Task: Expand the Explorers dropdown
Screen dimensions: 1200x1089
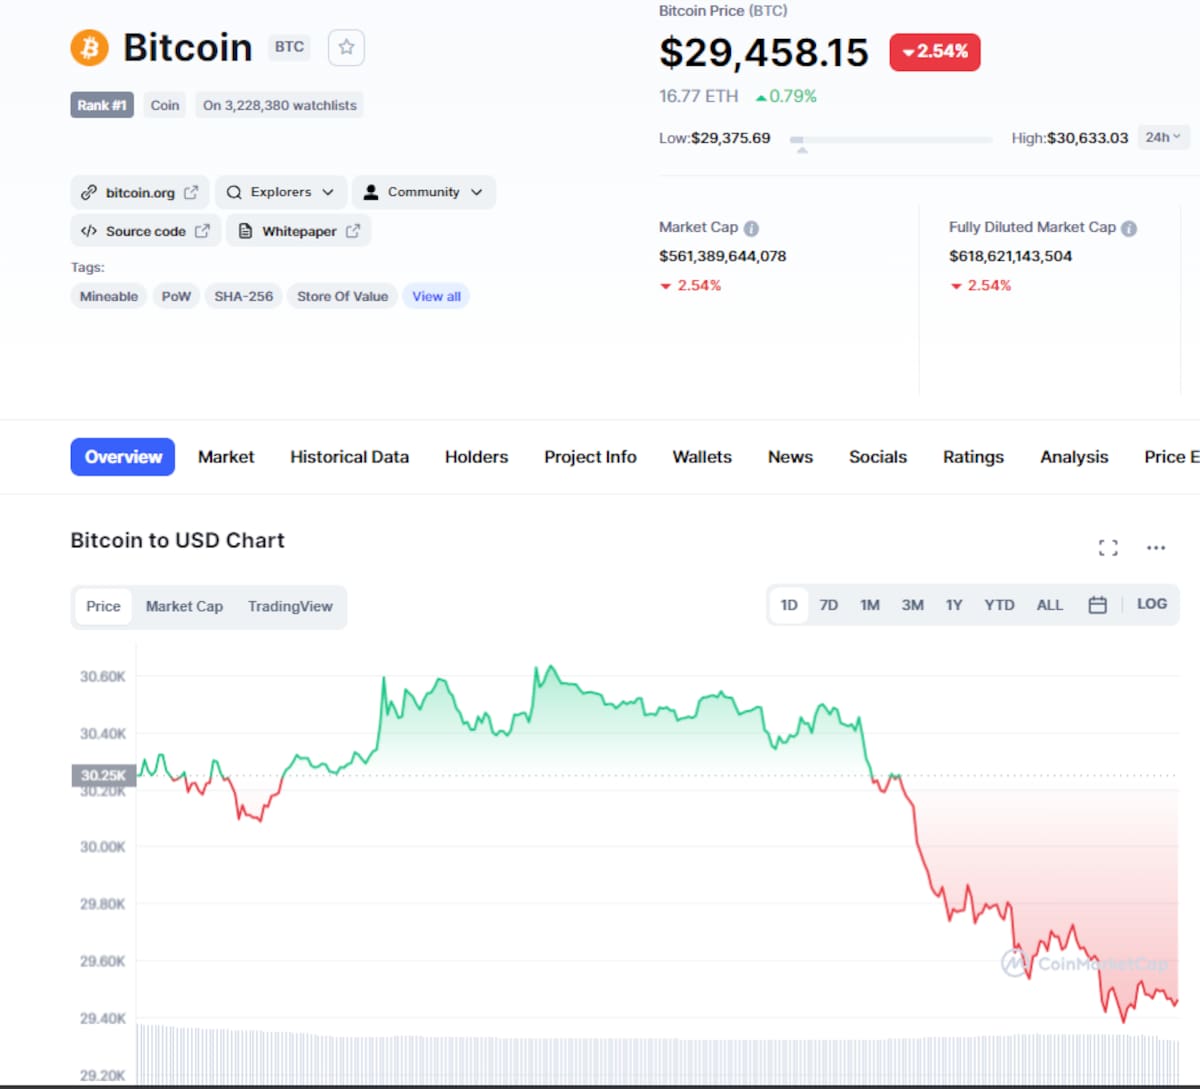Action: click(281, 192)
